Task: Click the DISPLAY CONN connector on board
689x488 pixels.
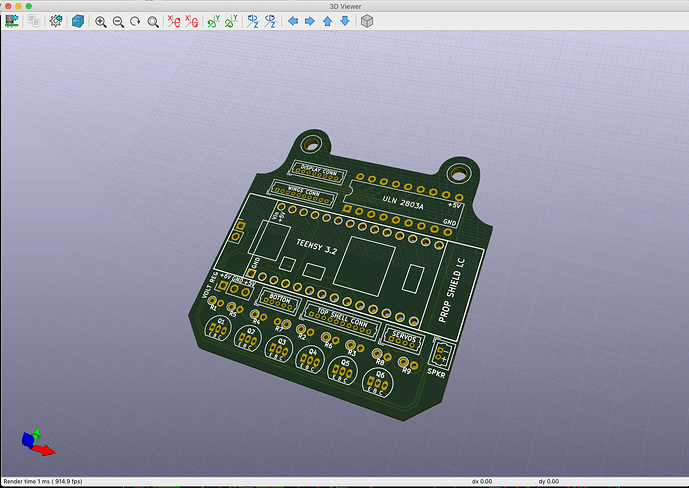Action: [319, 172]
